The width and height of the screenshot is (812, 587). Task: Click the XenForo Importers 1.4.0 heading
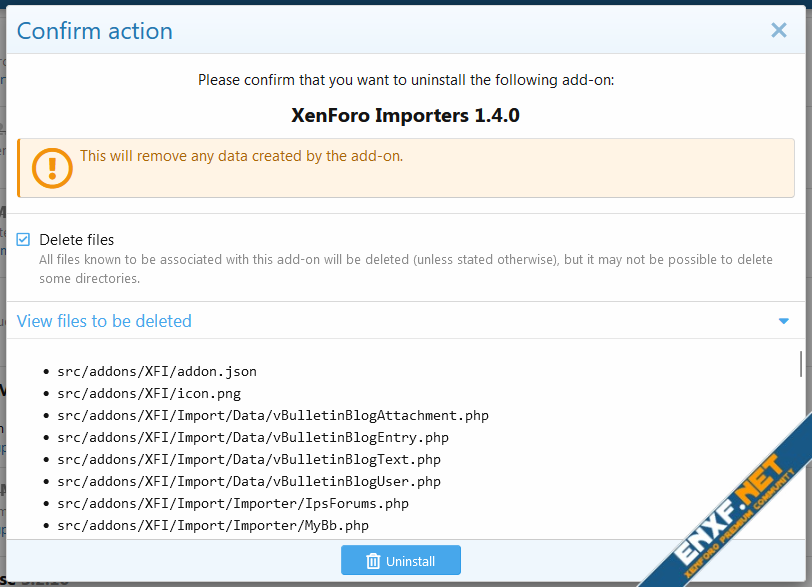405,115
